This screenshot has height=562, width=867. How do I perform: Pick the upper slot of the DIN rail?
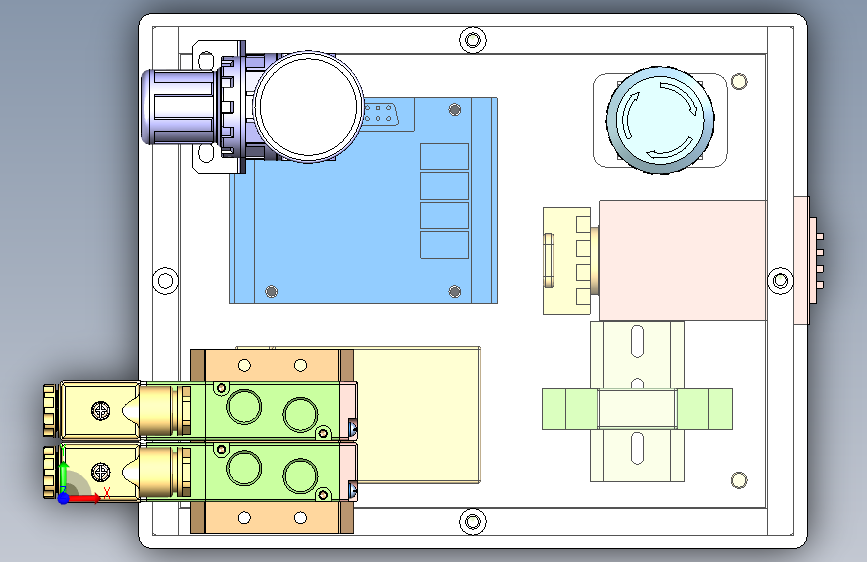[638, 341]
